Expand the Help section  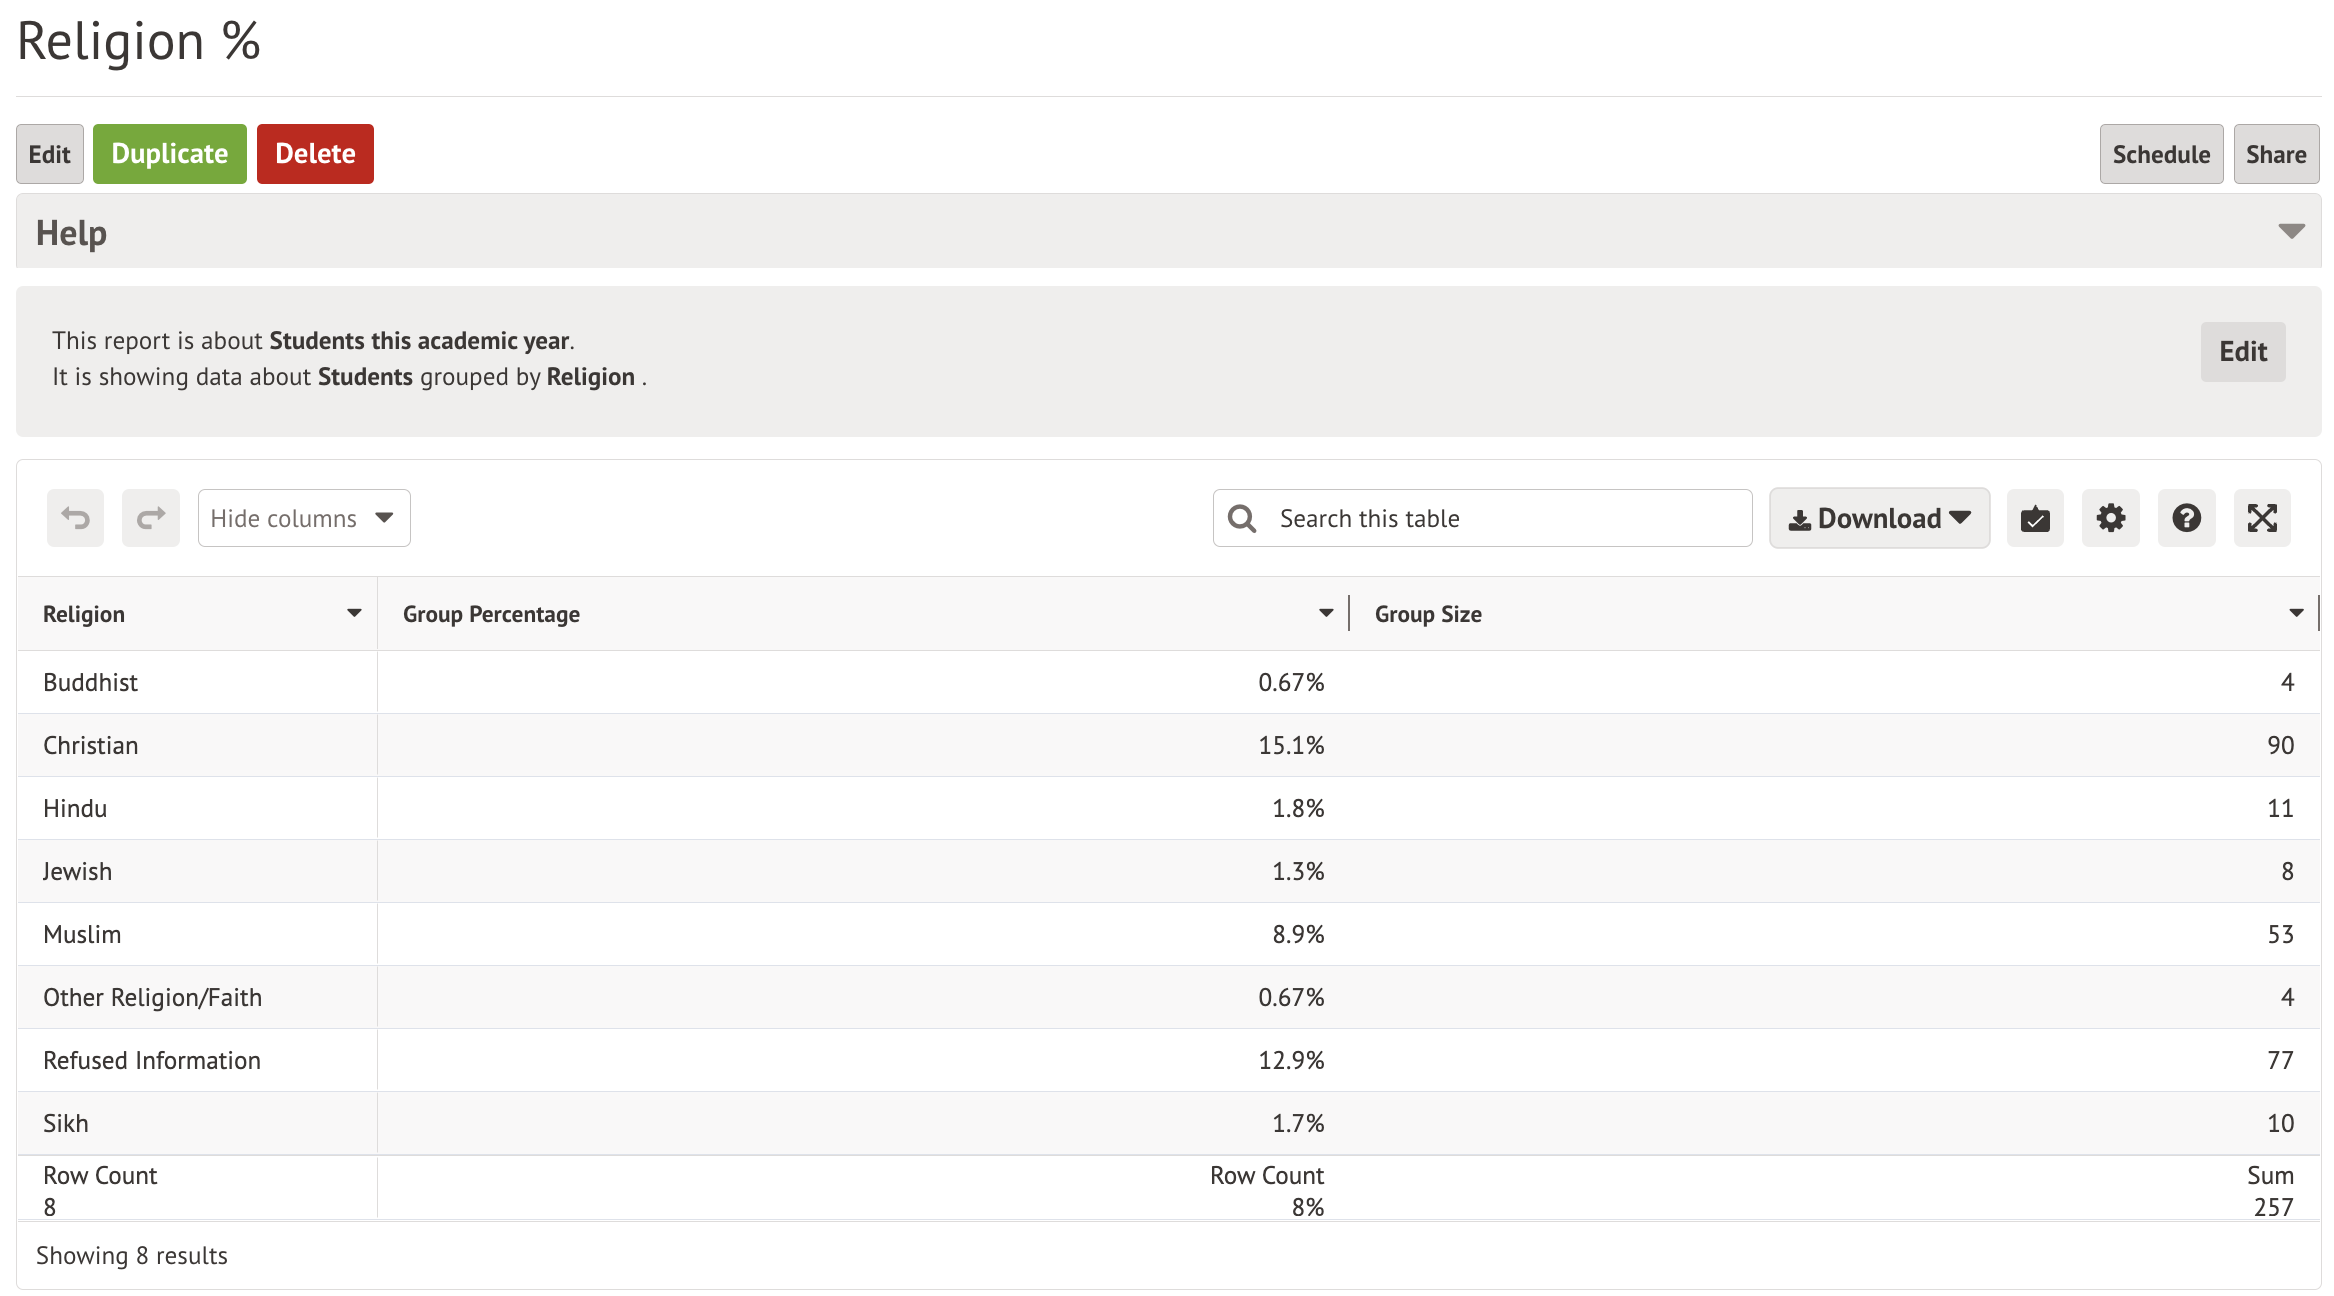pyautogui.click(x=2291, y=232)
